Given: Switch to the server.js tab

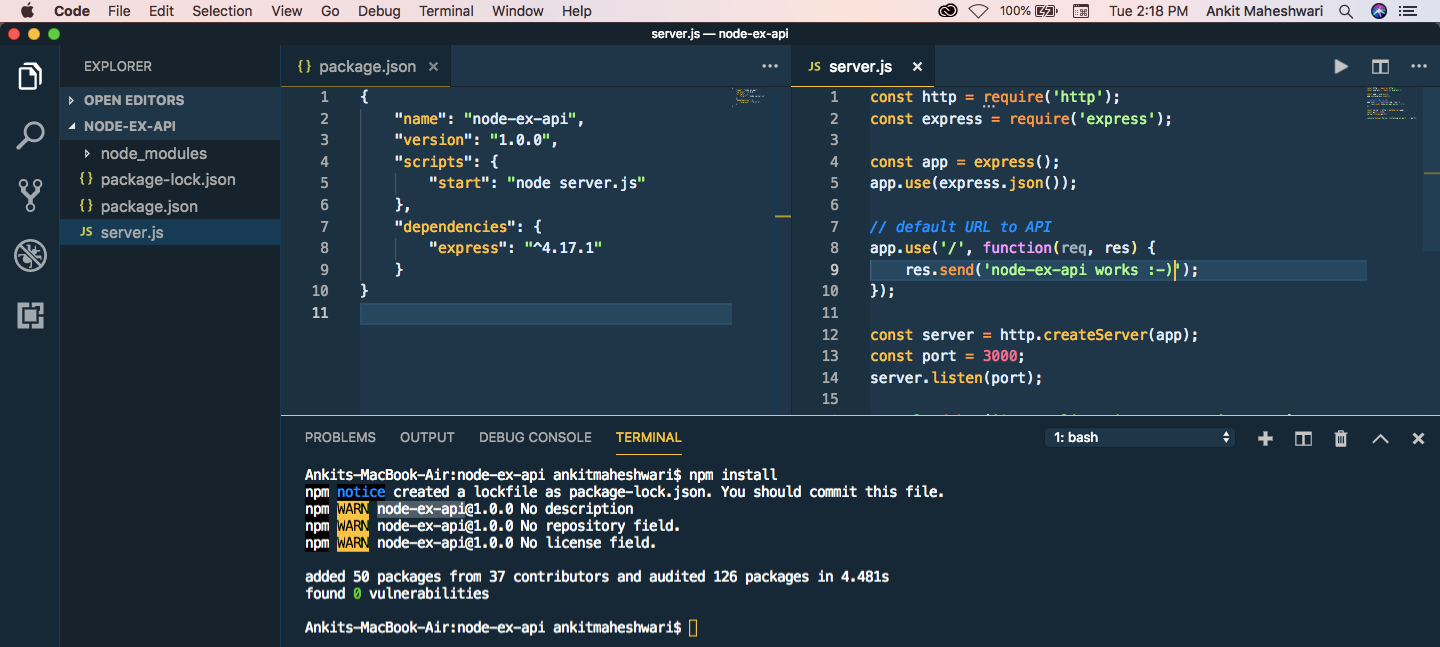Looking at the screenshot, I should (x=861, y=67).
